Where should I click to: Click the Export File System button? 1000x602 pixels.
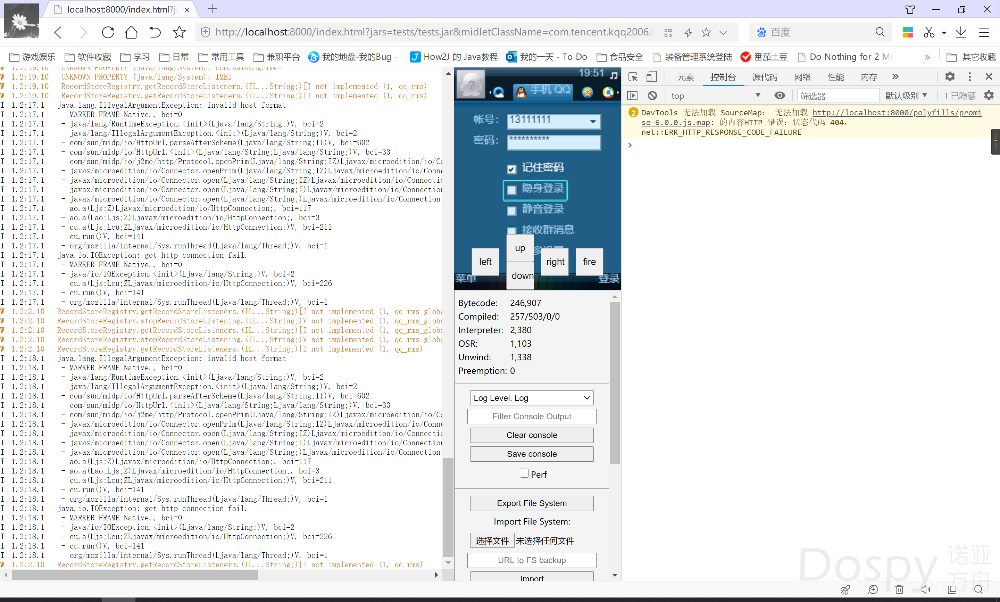[x=532, y=503]
